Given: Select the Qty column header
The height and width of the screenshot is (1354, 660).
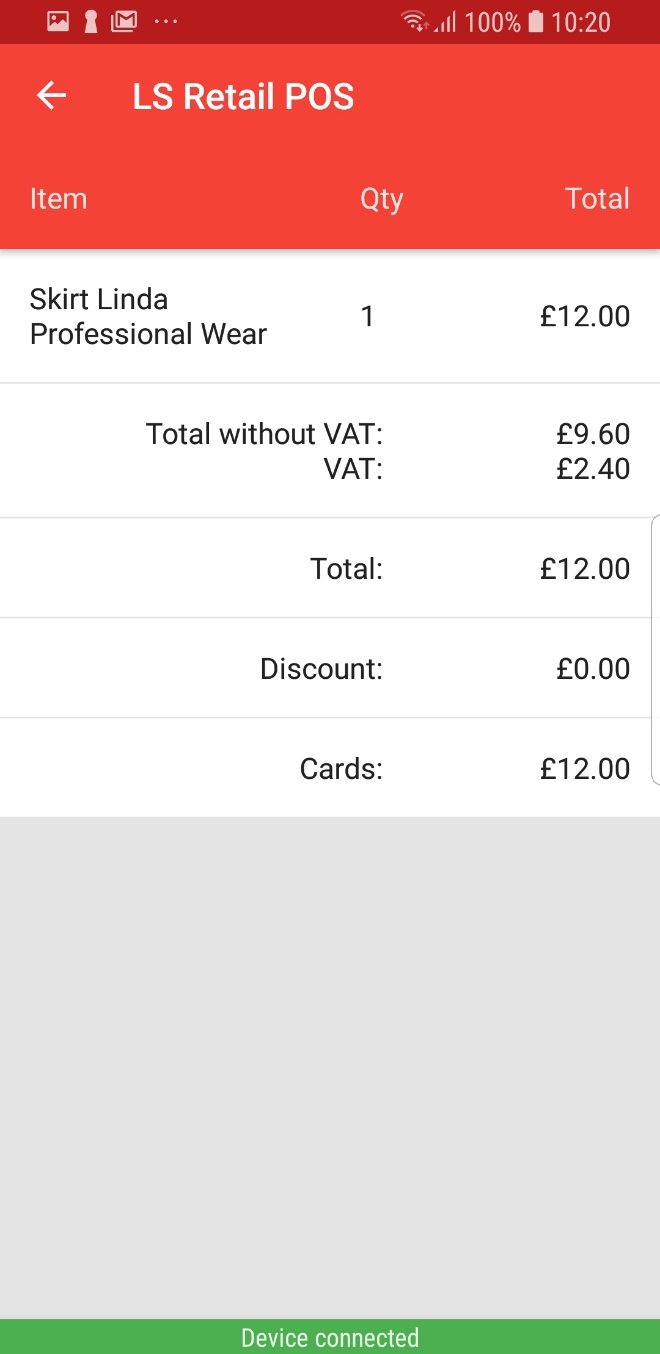Looking at the screenshot, I should click(381, 198).
